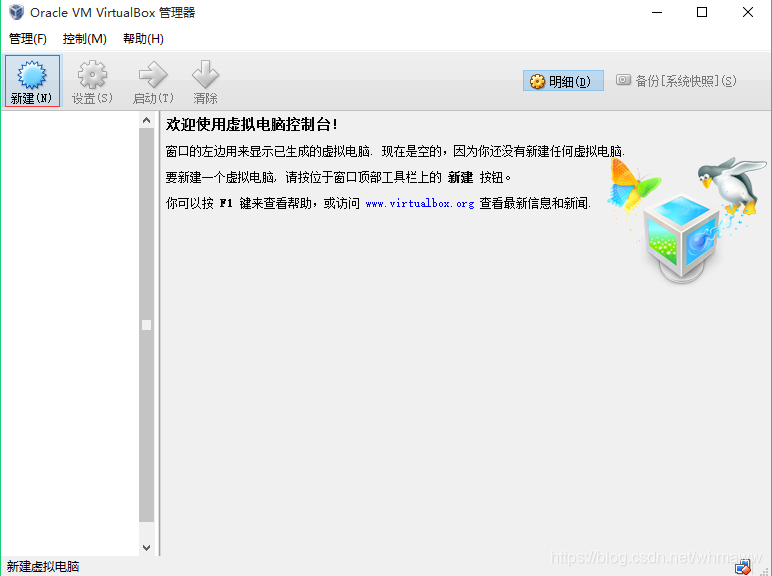Screen dimensions: 772x576
Task: Open the File (管理) menu
Action: pyautogui.click(x=28, y=38)
